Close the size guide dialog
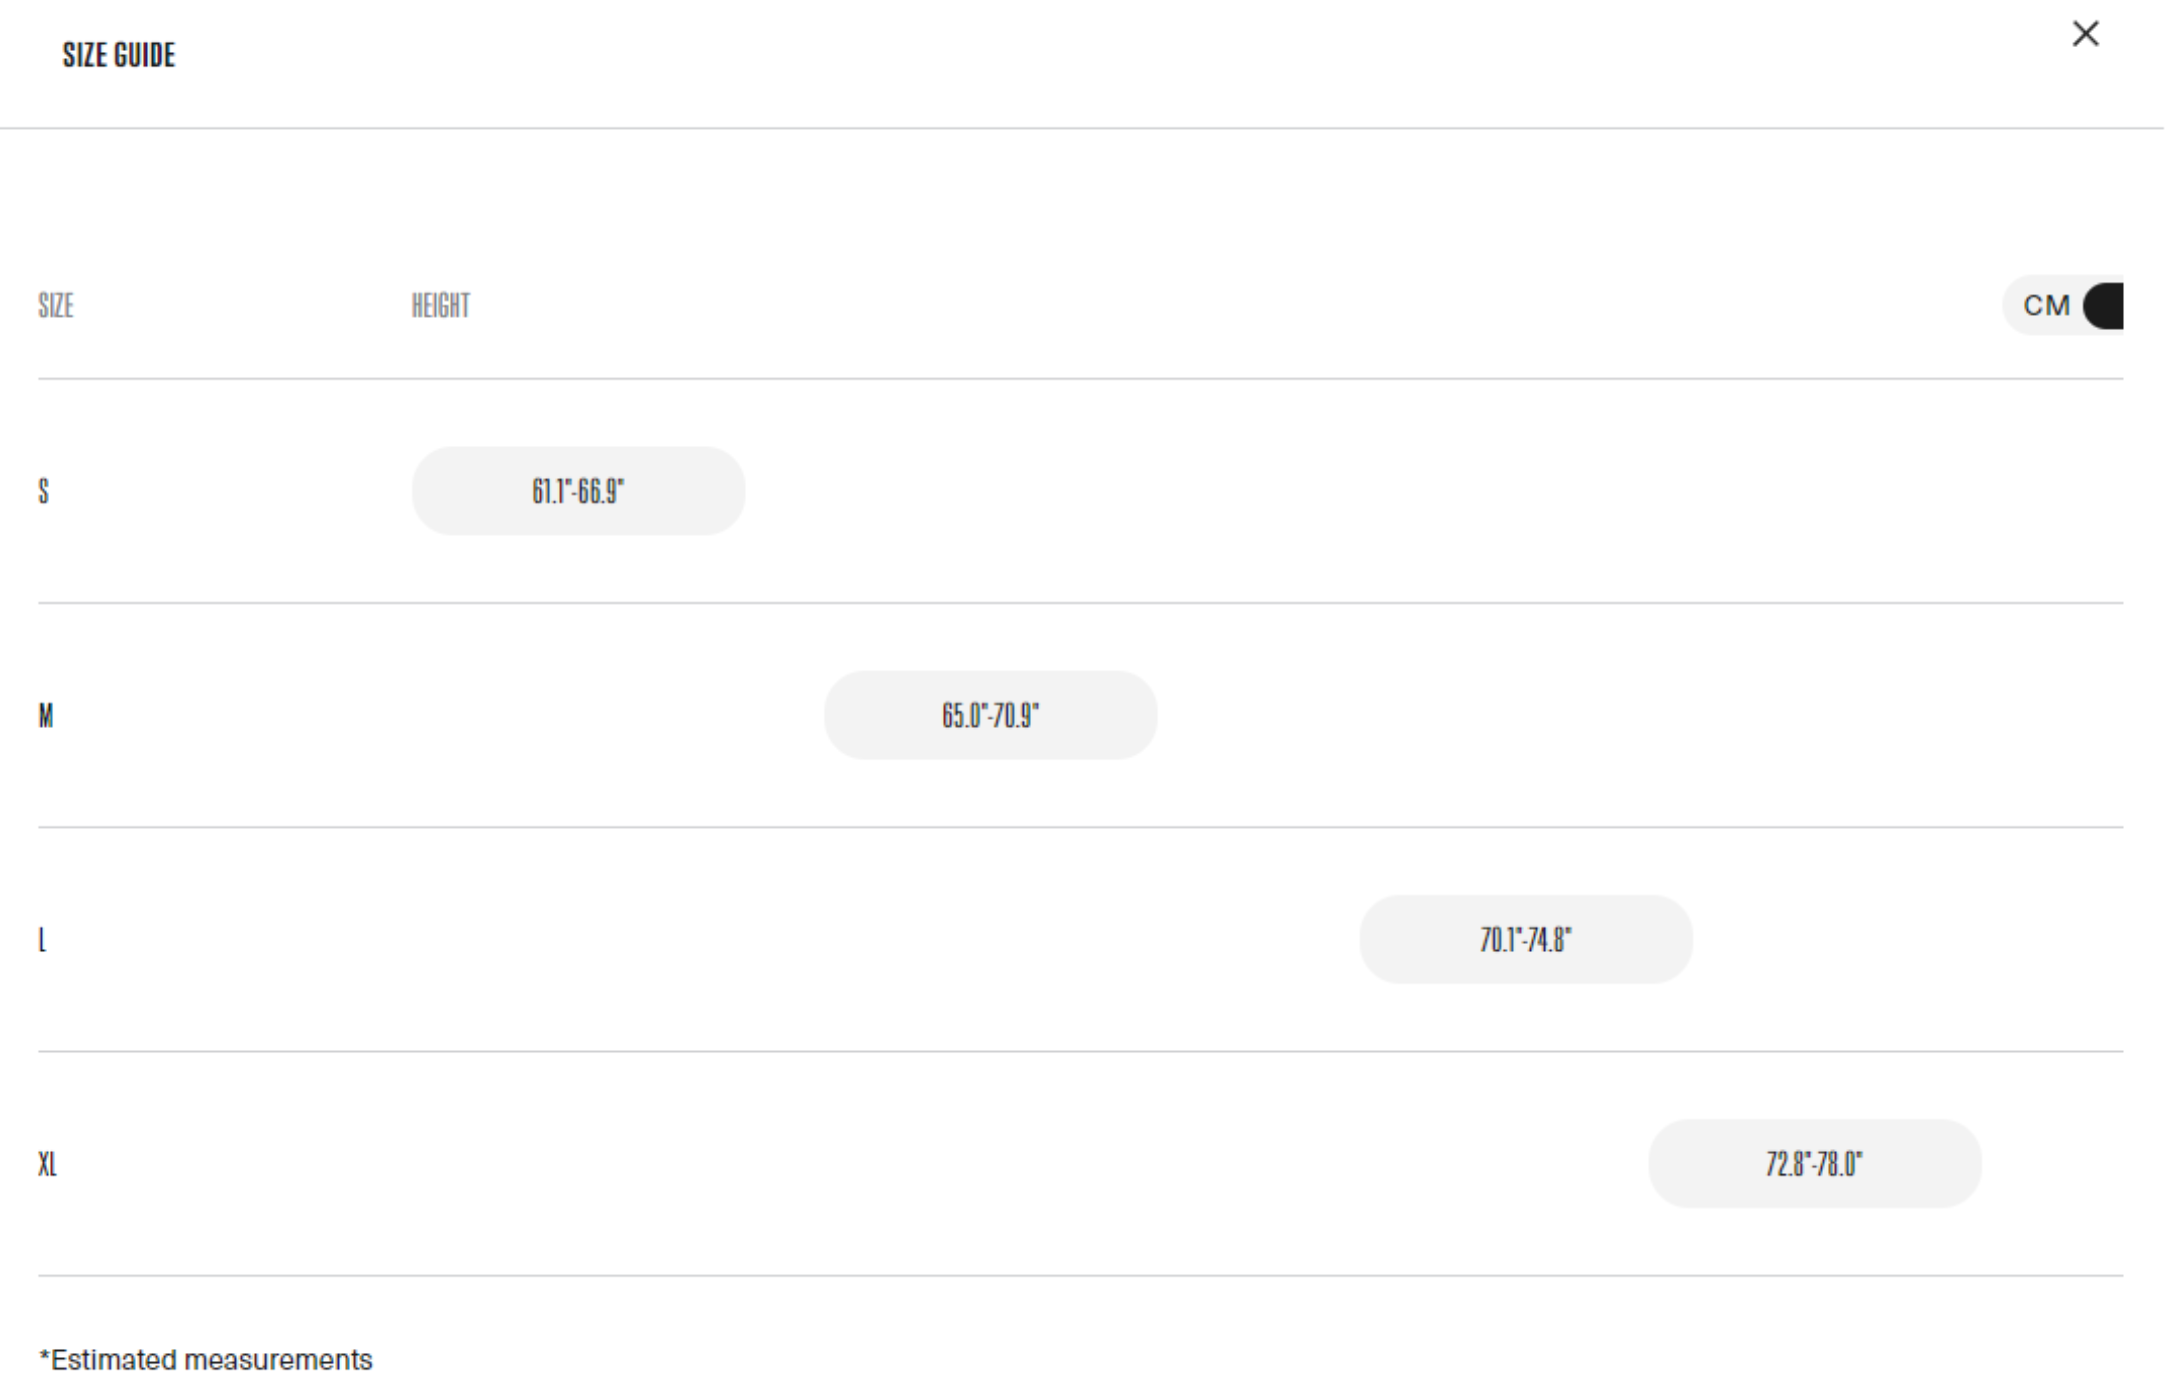 pos(2084,34)
